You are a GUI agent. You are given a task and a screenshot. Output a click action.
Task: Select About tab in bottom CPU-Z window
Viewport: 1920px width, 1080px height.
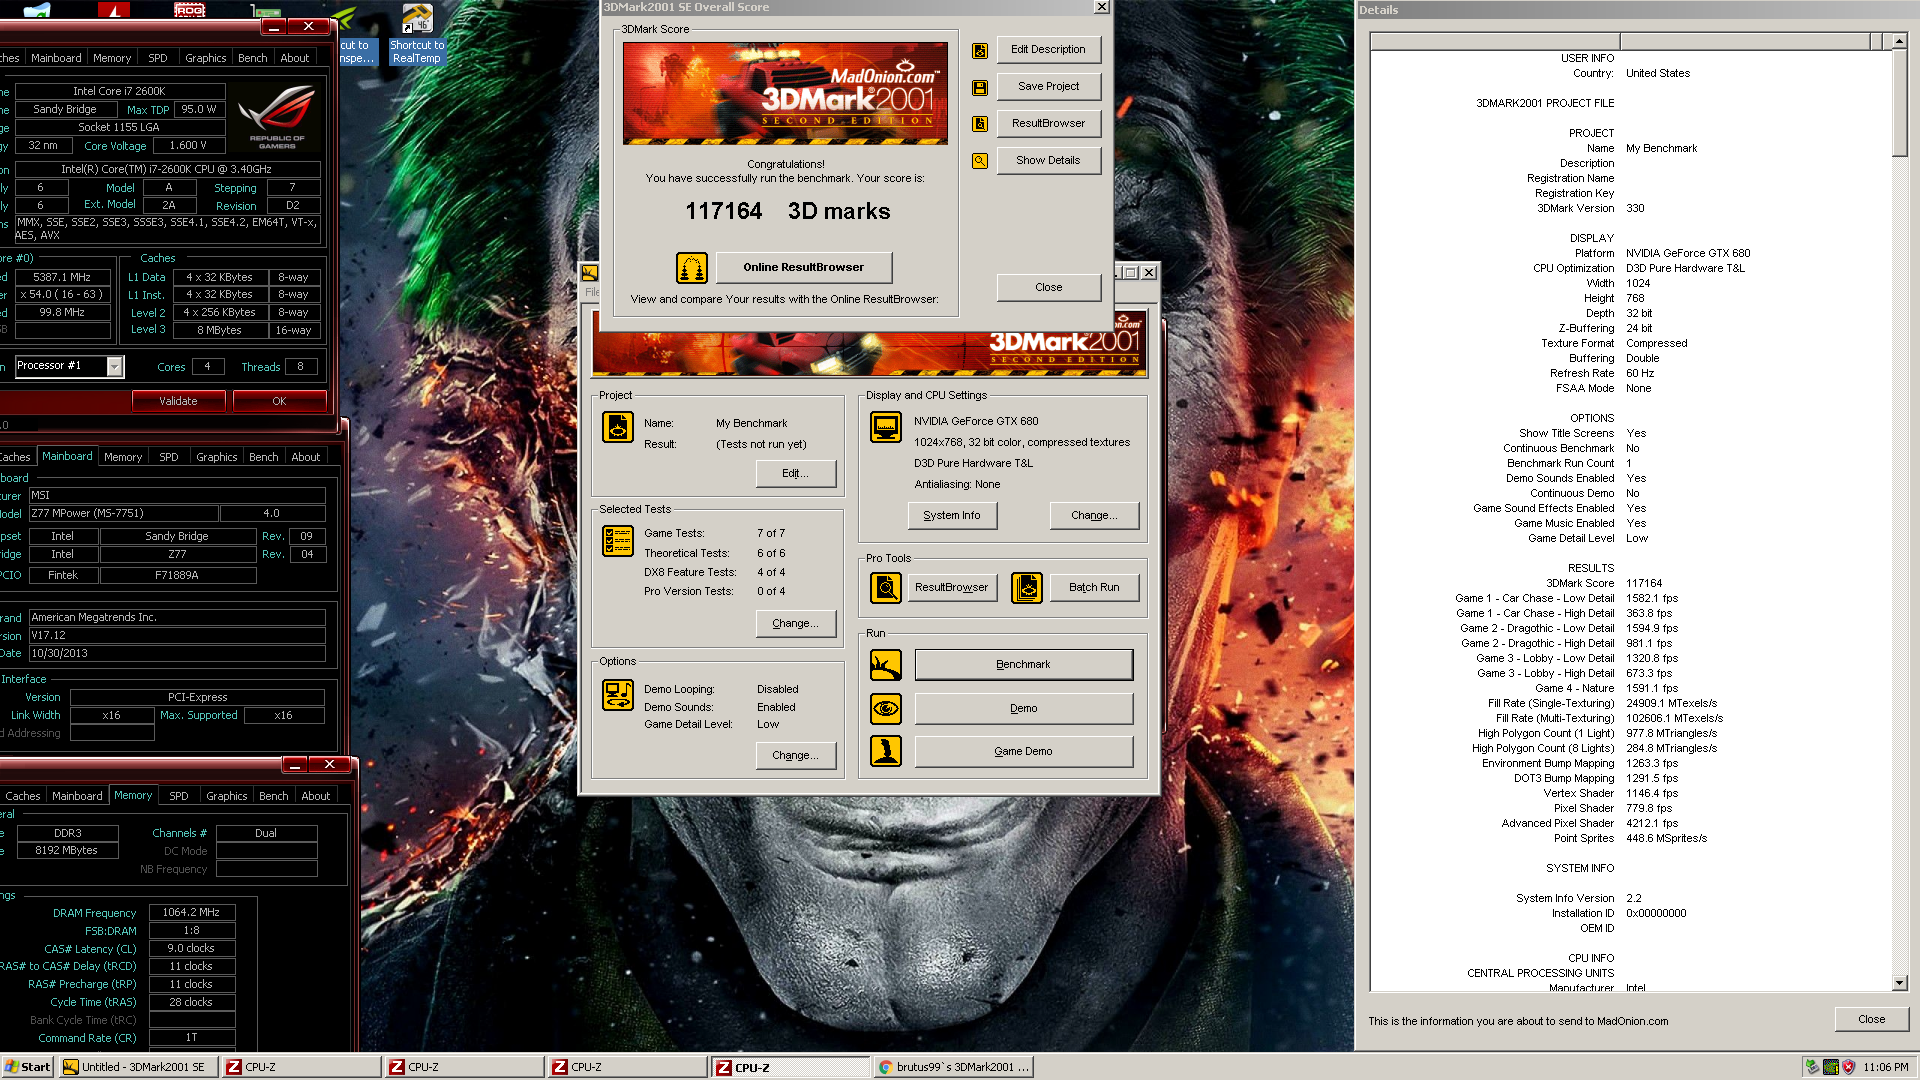click(x=316, y=796)
